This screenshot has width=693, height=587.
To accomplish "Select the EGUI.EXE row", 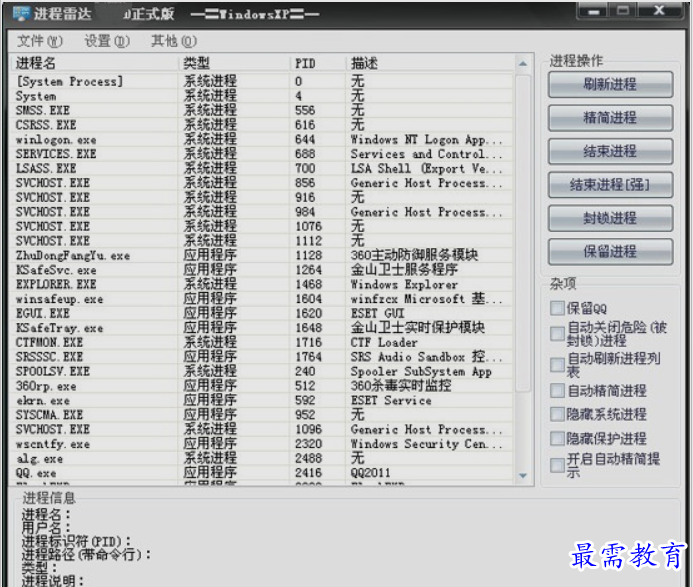I will coord(262,313).
